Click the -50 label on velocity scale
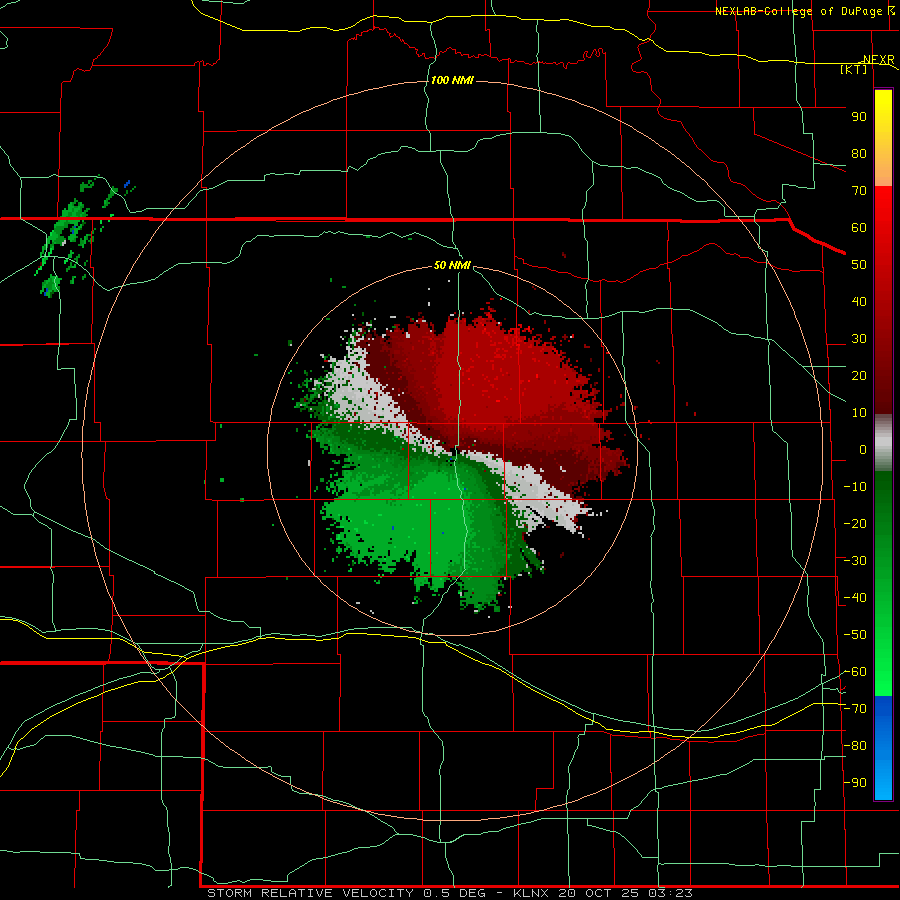Image resolution: width=900 pixels, height=900 pixels. pyautogui.click(x=855, y=635)
